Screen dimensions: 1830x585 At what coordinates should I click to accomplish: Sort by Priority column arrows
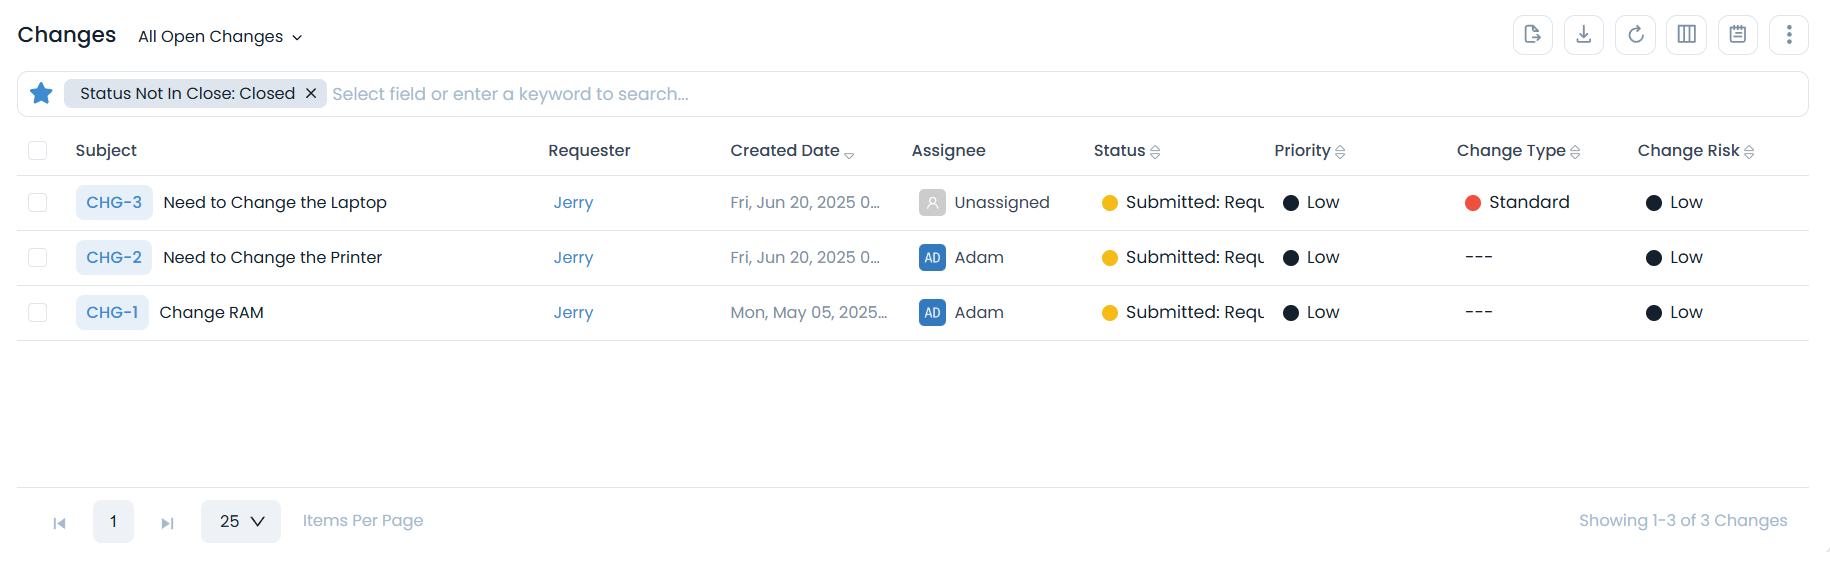point(1340,152)
